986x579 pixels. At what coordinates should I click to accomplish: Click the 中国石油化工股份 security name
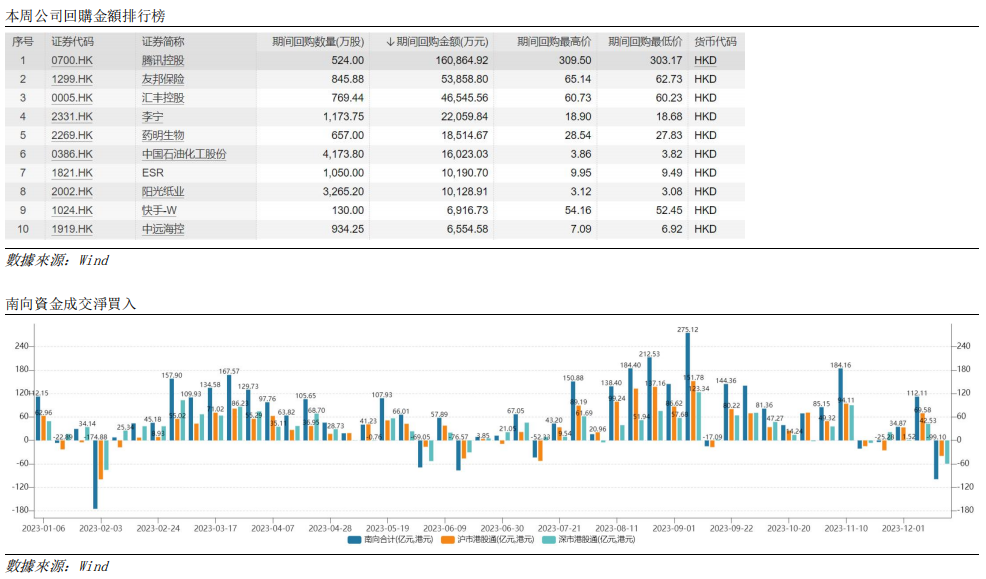tap(184, 154)
